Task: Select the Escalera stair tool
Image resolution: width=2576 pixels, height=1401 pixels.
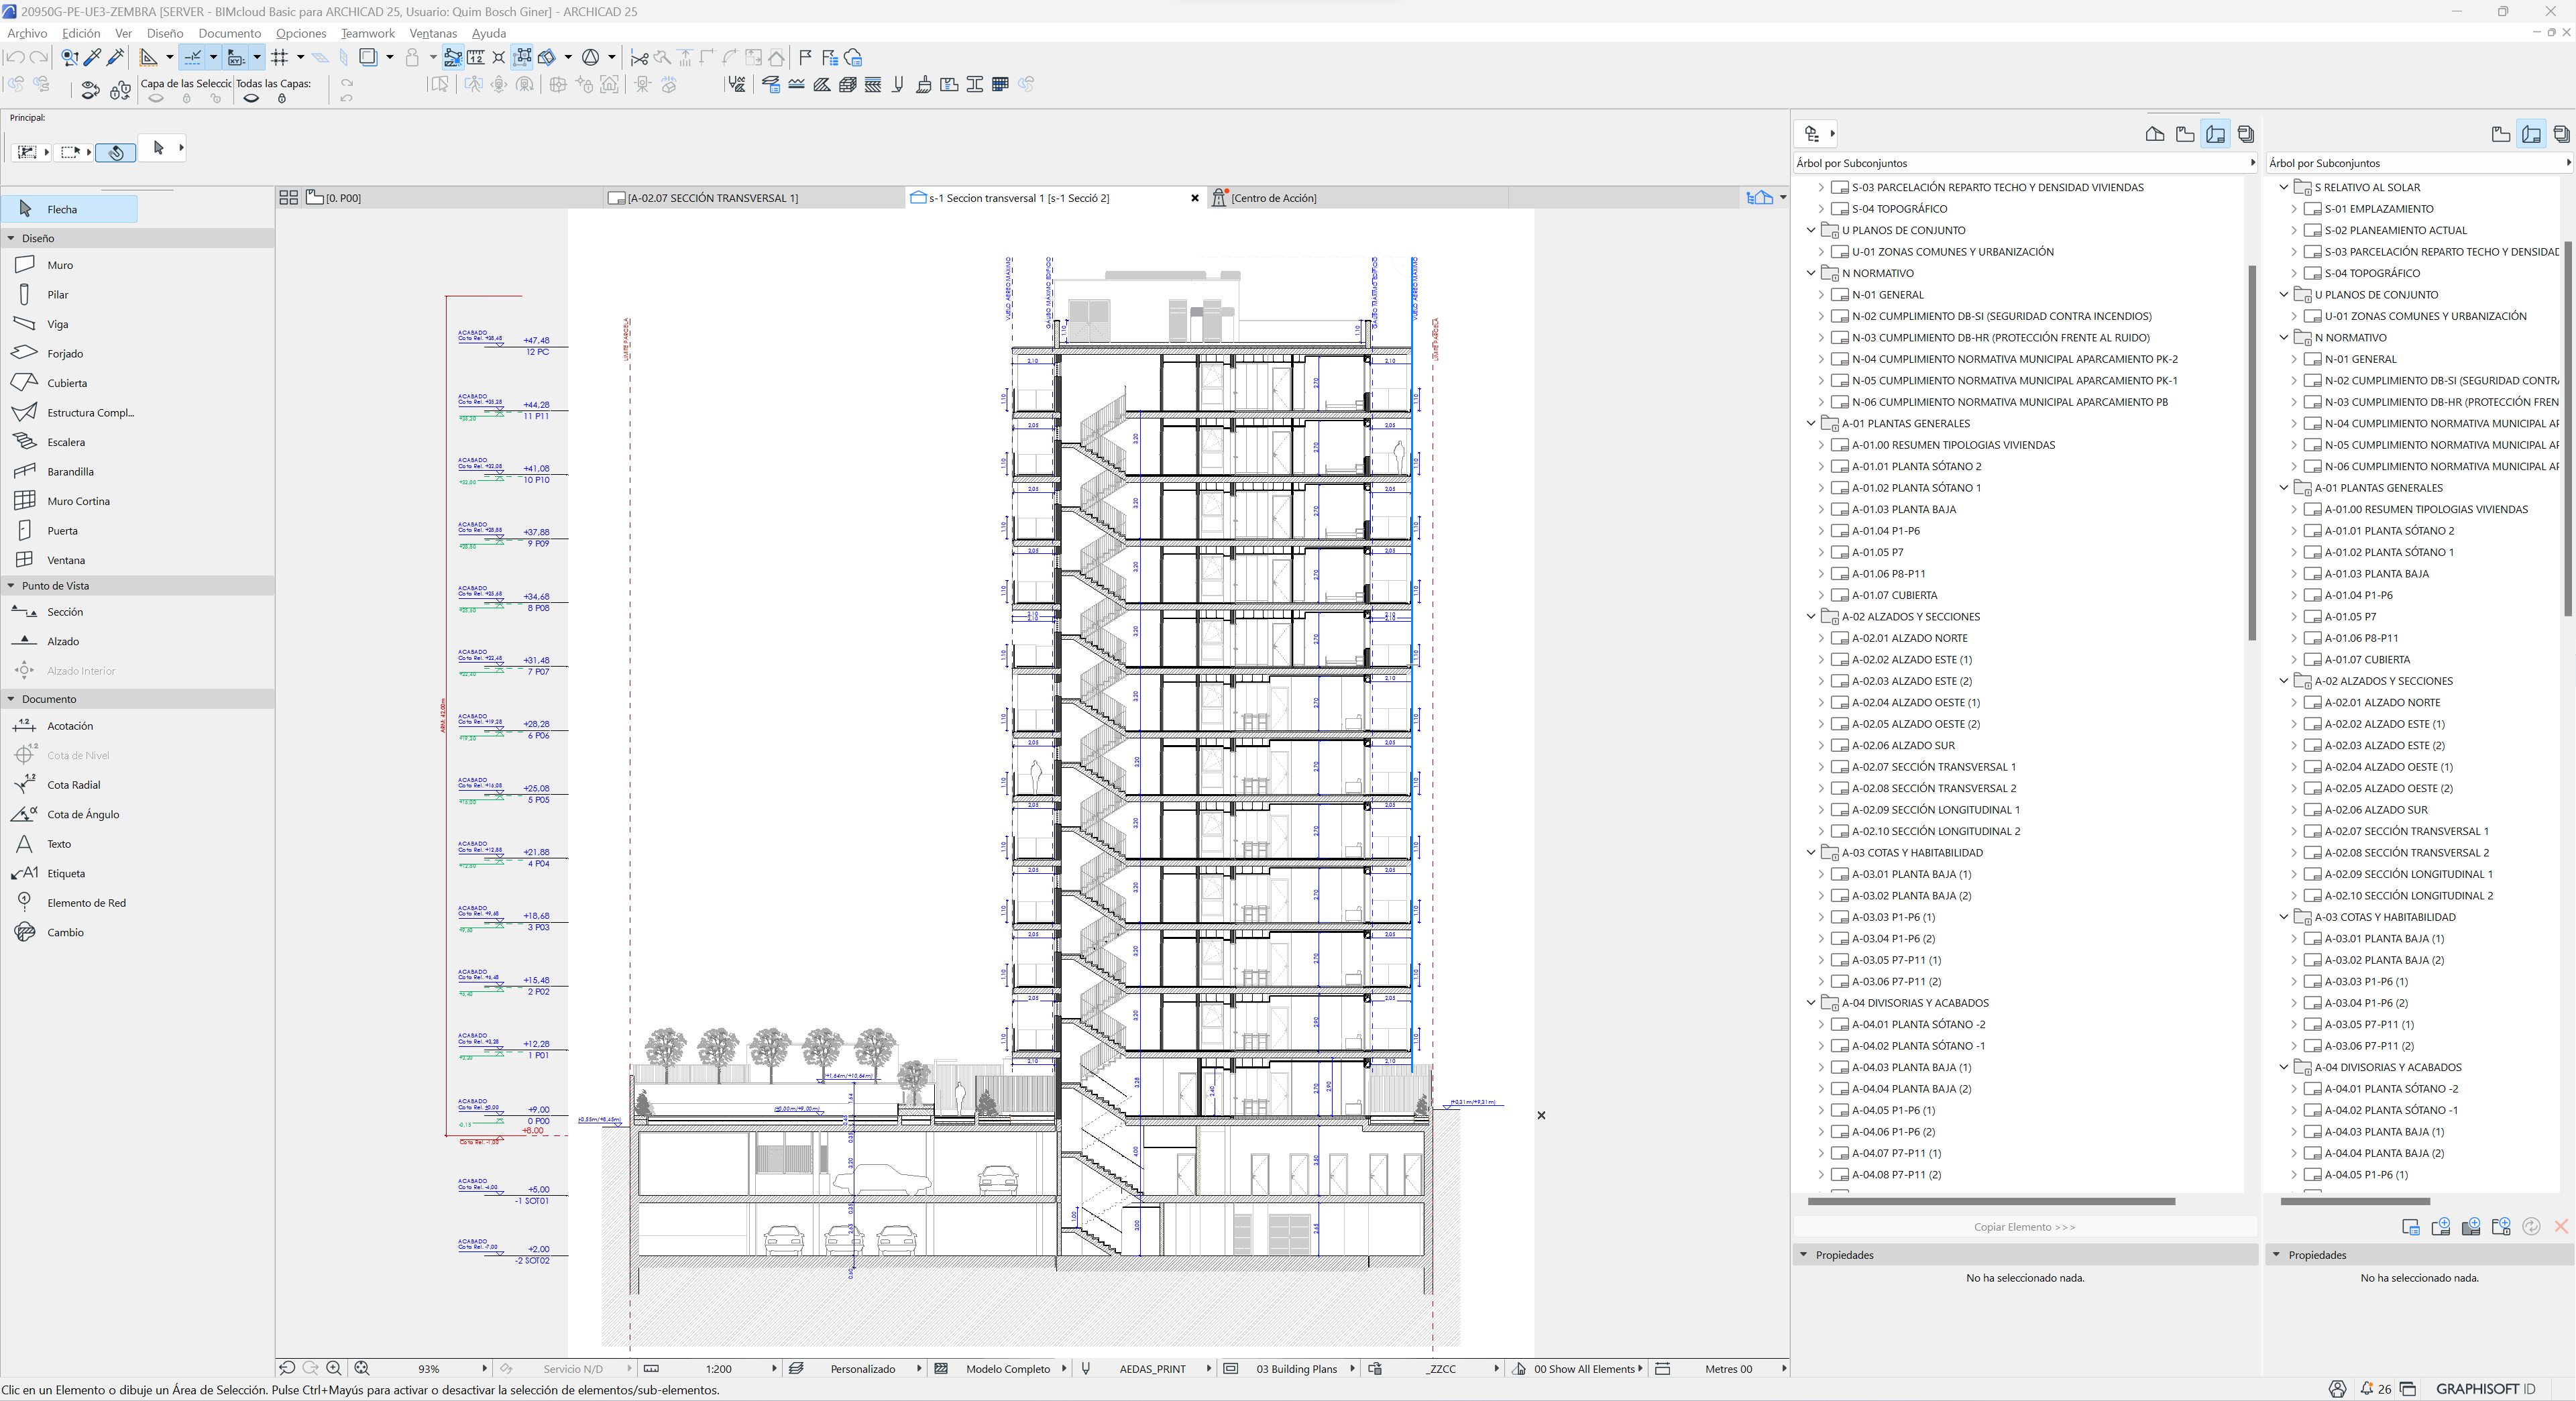Action: point(65,442)
